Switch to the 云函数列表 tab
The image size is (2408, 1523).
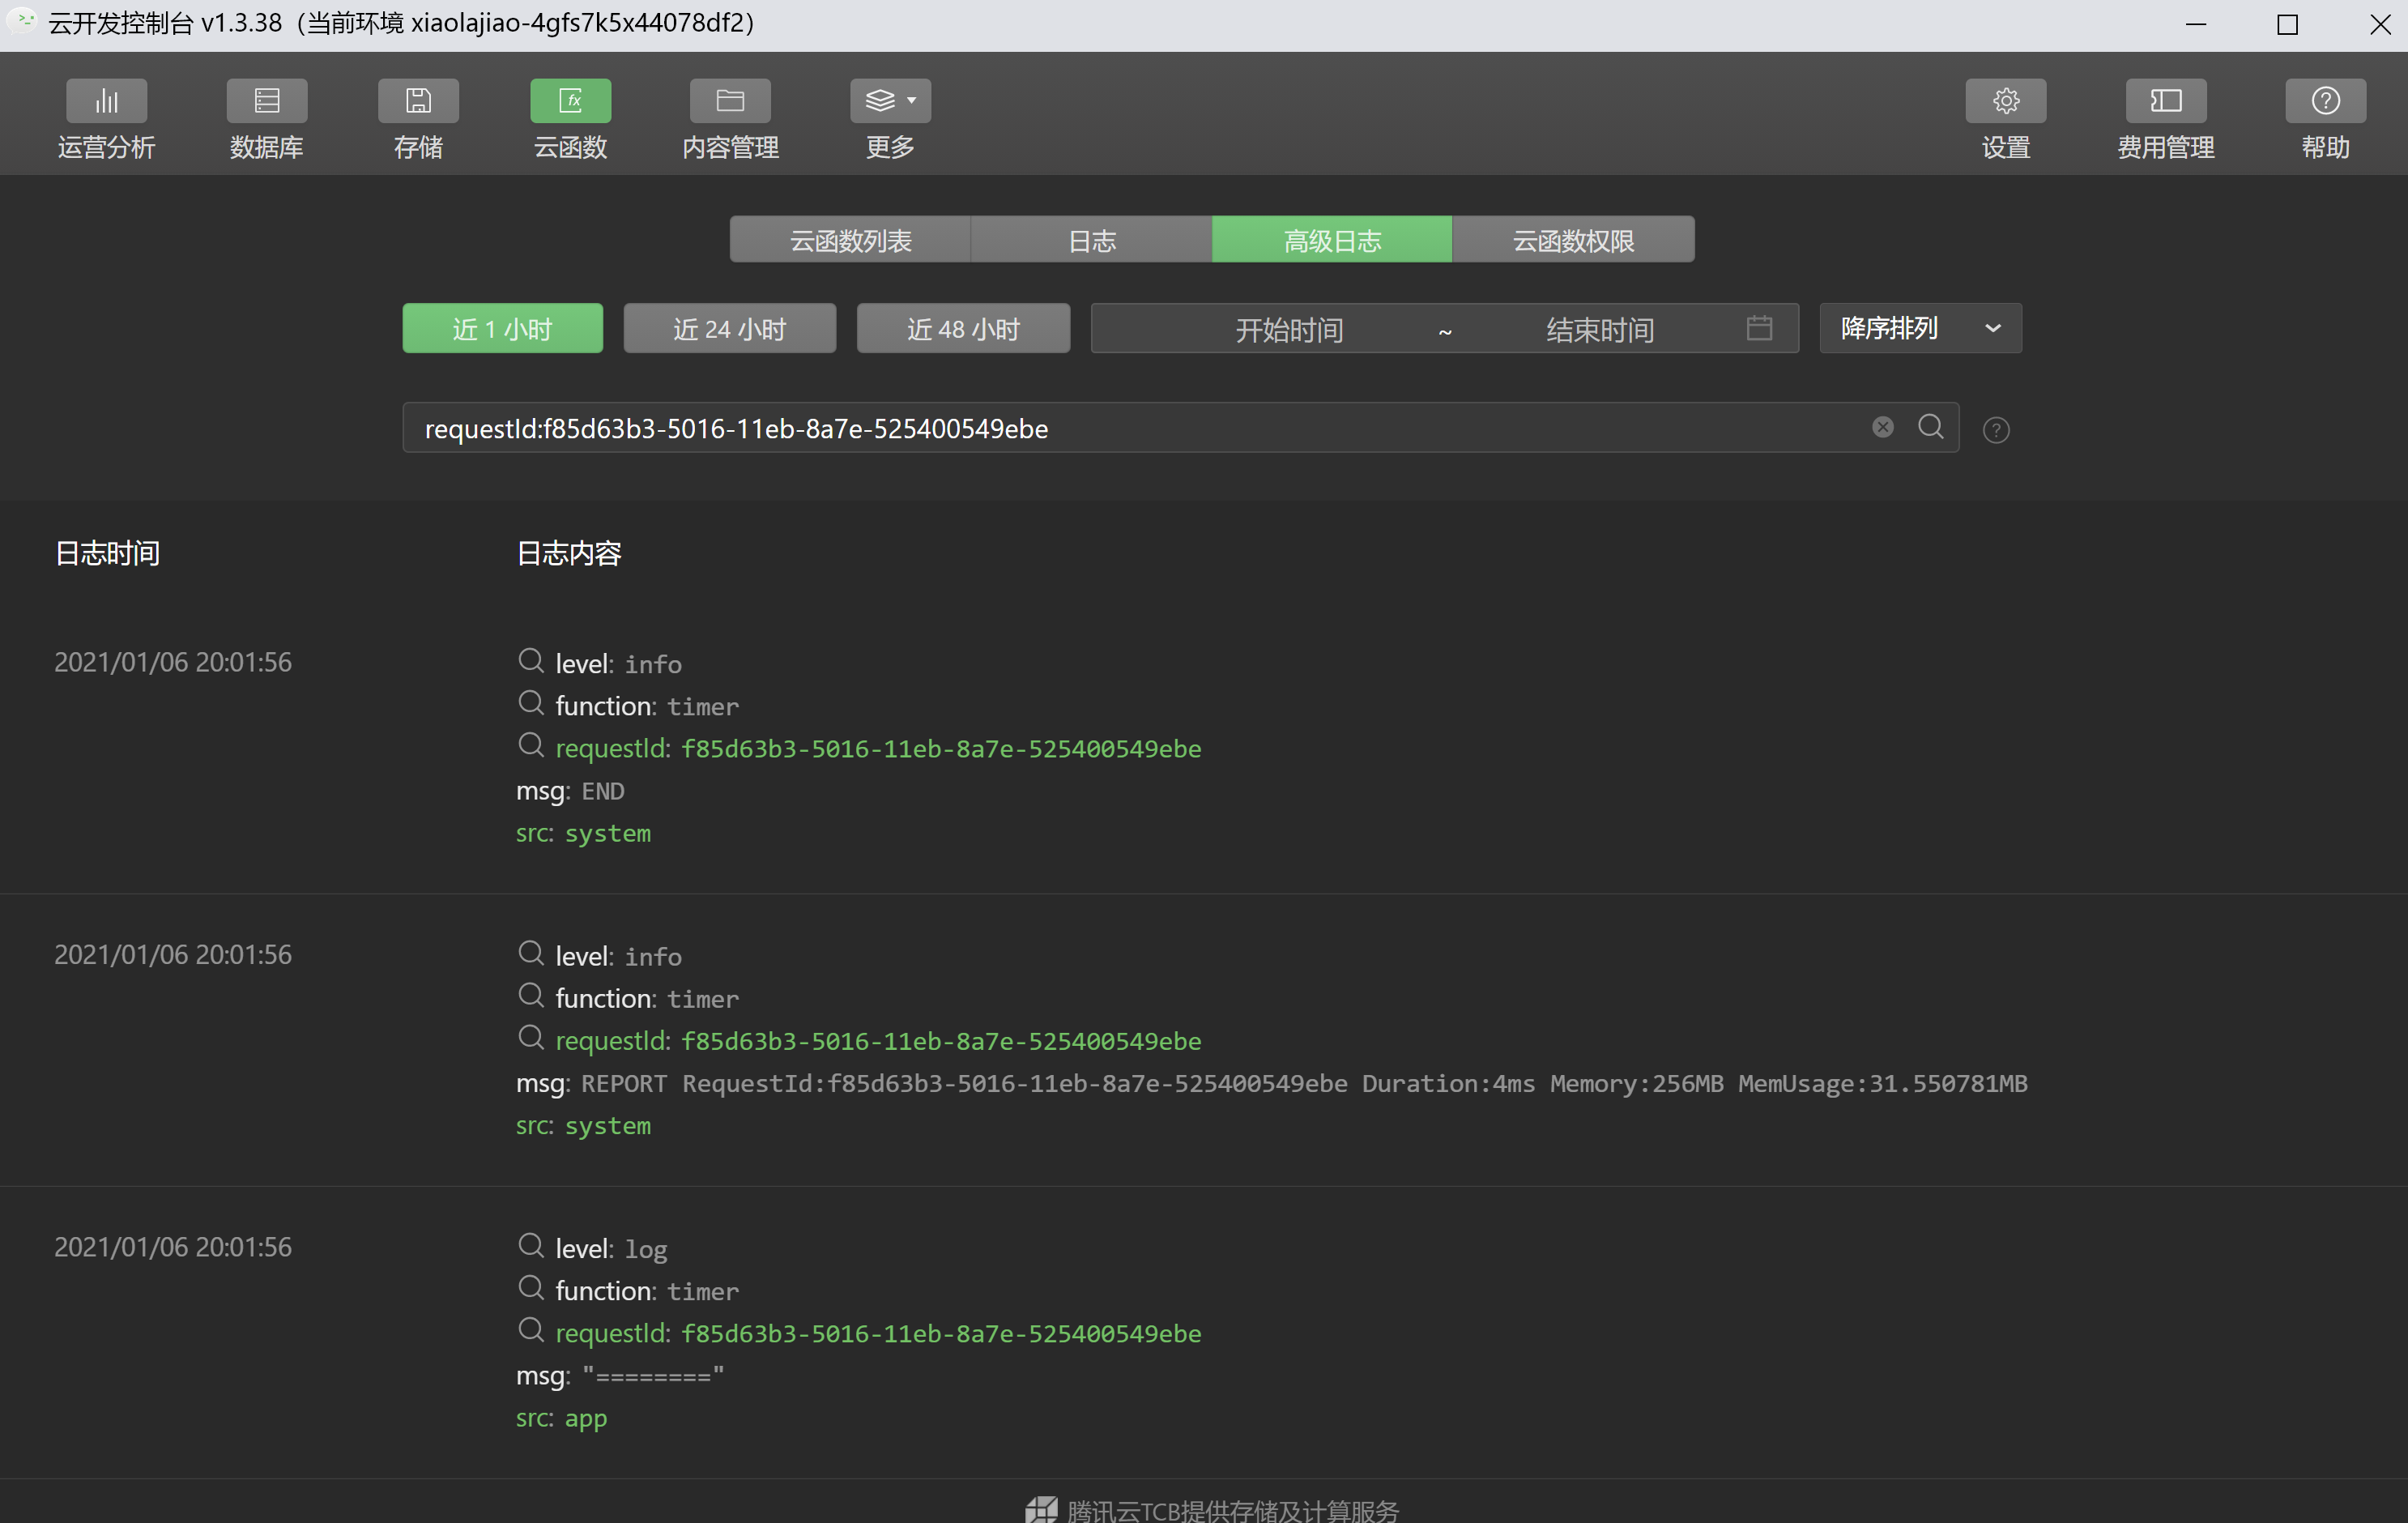(x=850, y=240)
